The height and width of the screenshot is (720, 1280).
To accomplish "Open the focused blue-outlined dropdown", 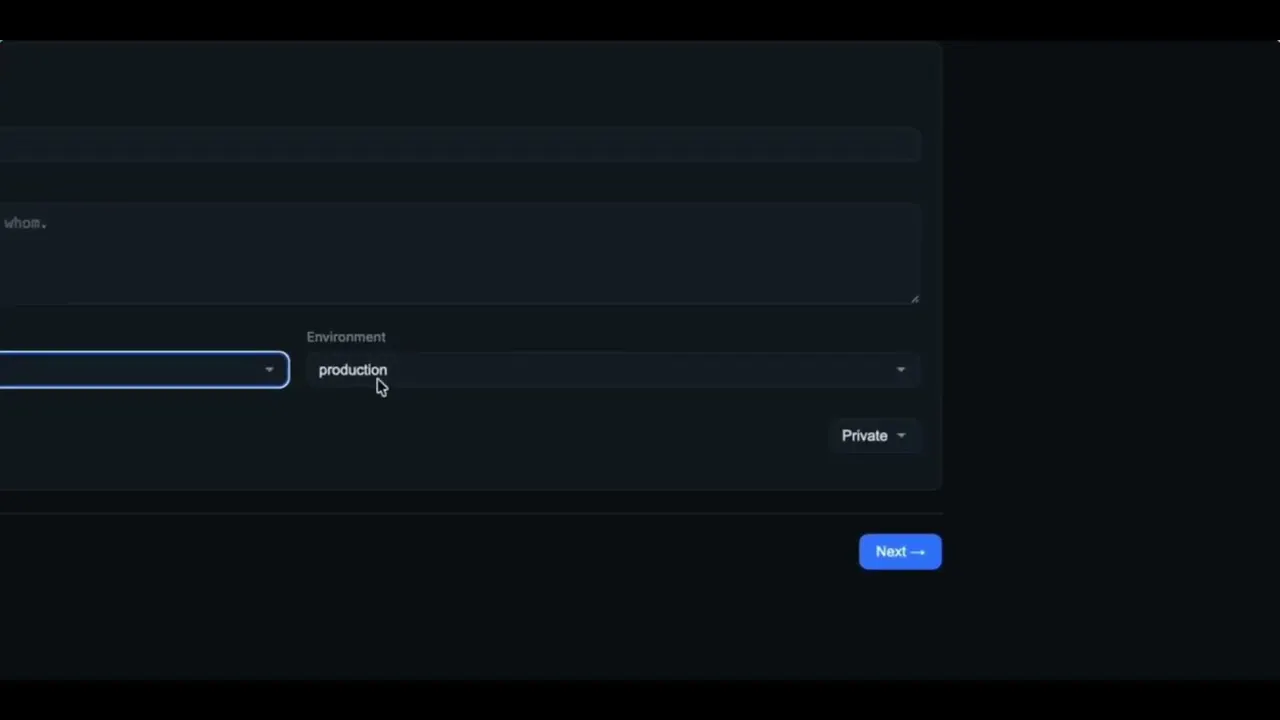I will pos(144,370).
